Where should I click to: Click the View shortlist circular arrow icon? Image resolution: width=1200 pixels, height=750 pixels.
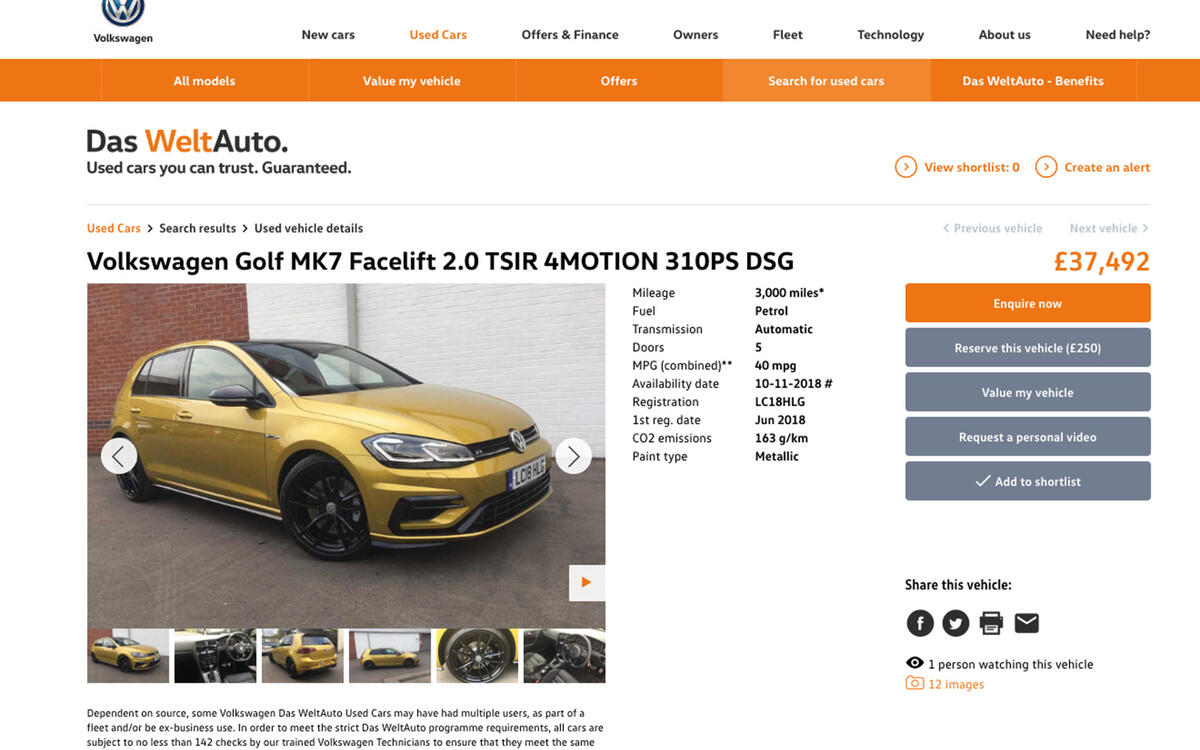pos(905,167)
